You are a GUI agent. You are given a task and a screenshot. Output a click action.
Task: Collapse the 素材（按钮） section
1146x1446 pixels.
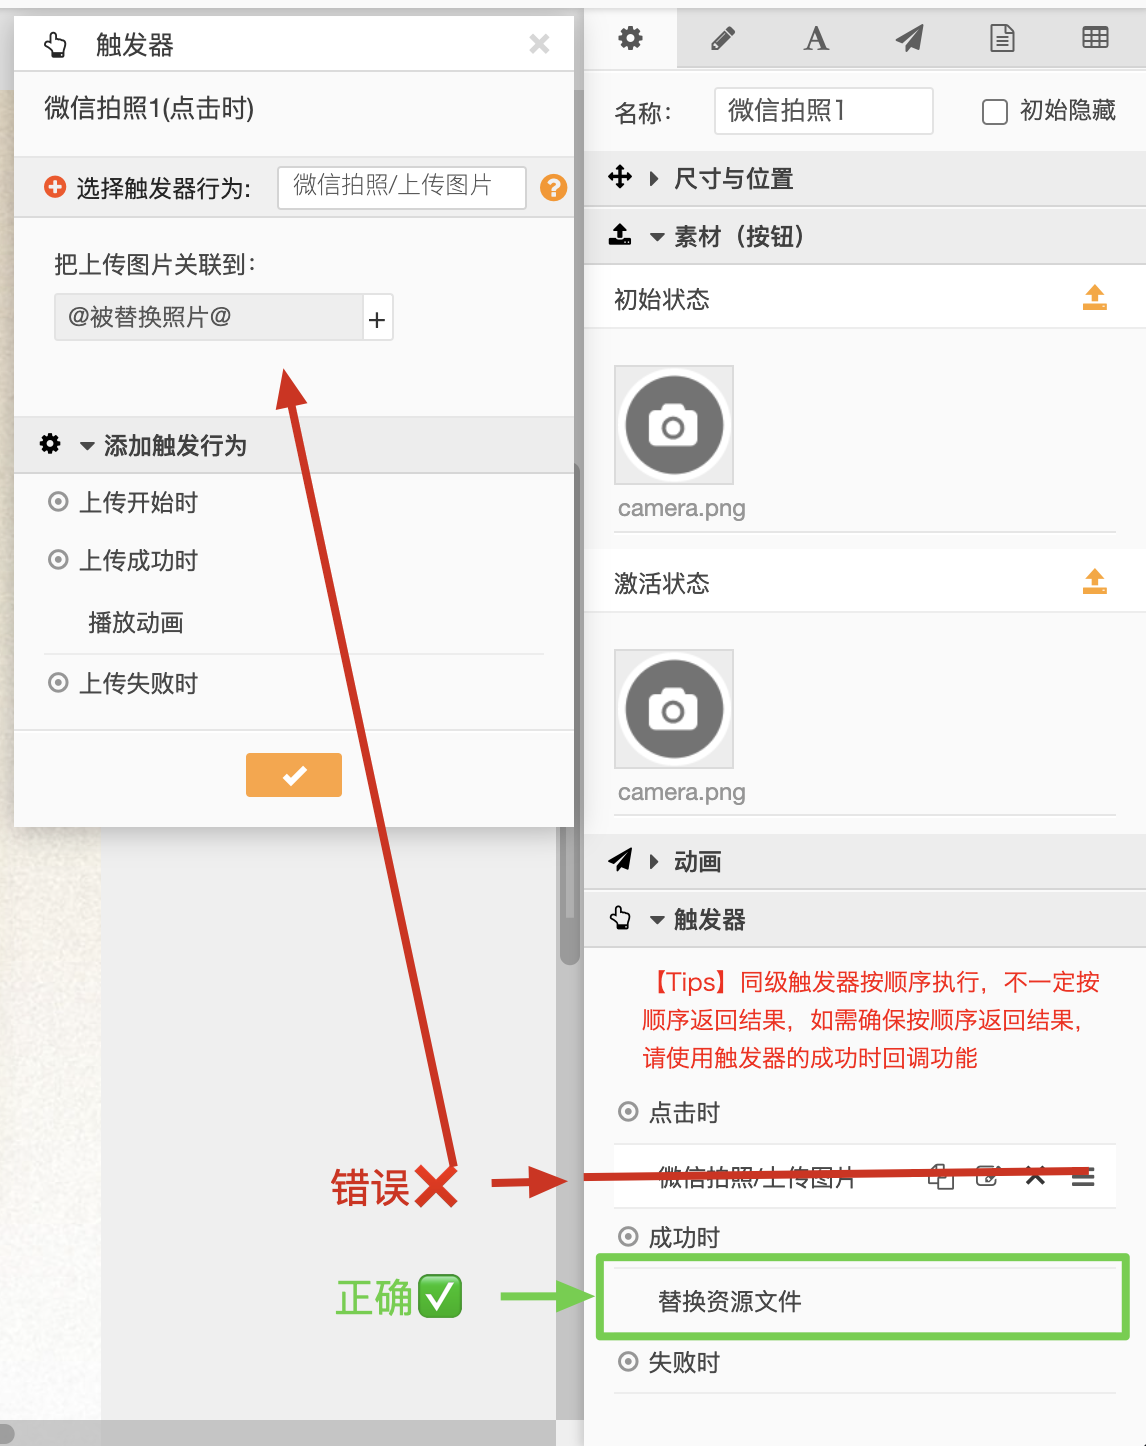(x=738, y=237)
